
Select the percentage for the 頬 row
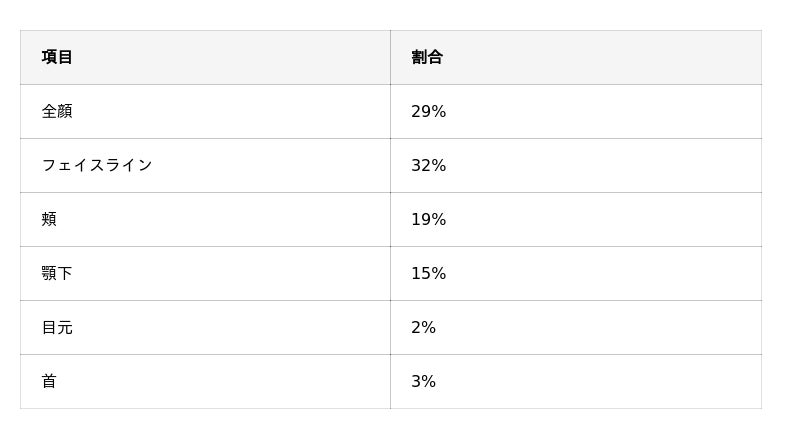(x=428, y=219)
